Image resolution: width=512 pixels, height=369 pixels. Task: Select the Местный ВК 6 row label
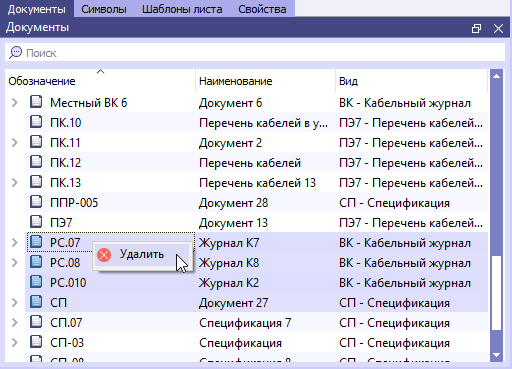coord(89,103)
